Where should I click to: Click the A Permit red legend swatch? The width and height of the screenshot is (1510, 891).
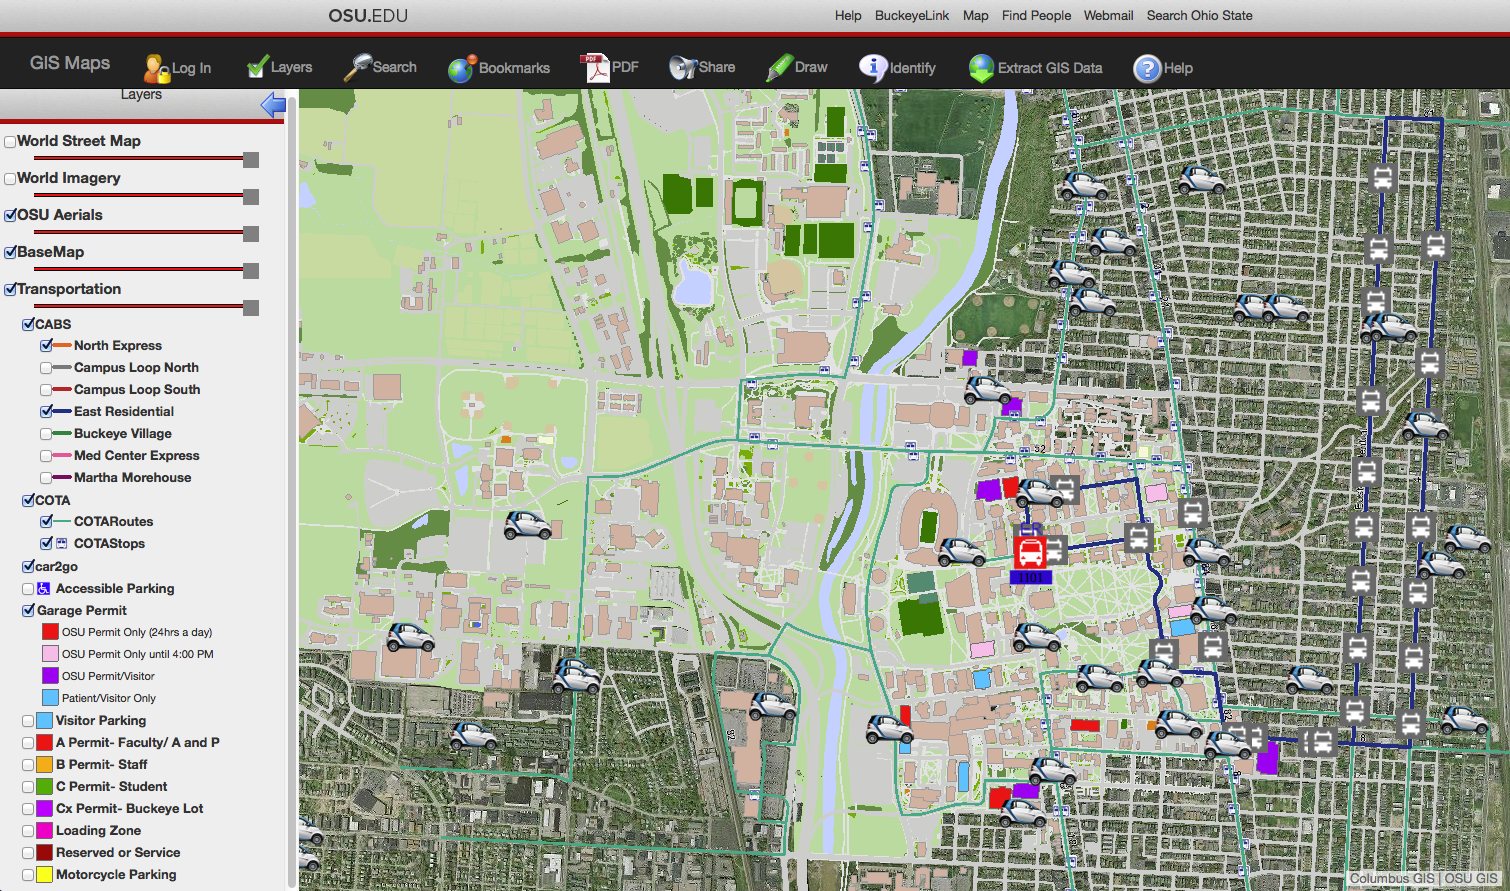coord(44,743)
